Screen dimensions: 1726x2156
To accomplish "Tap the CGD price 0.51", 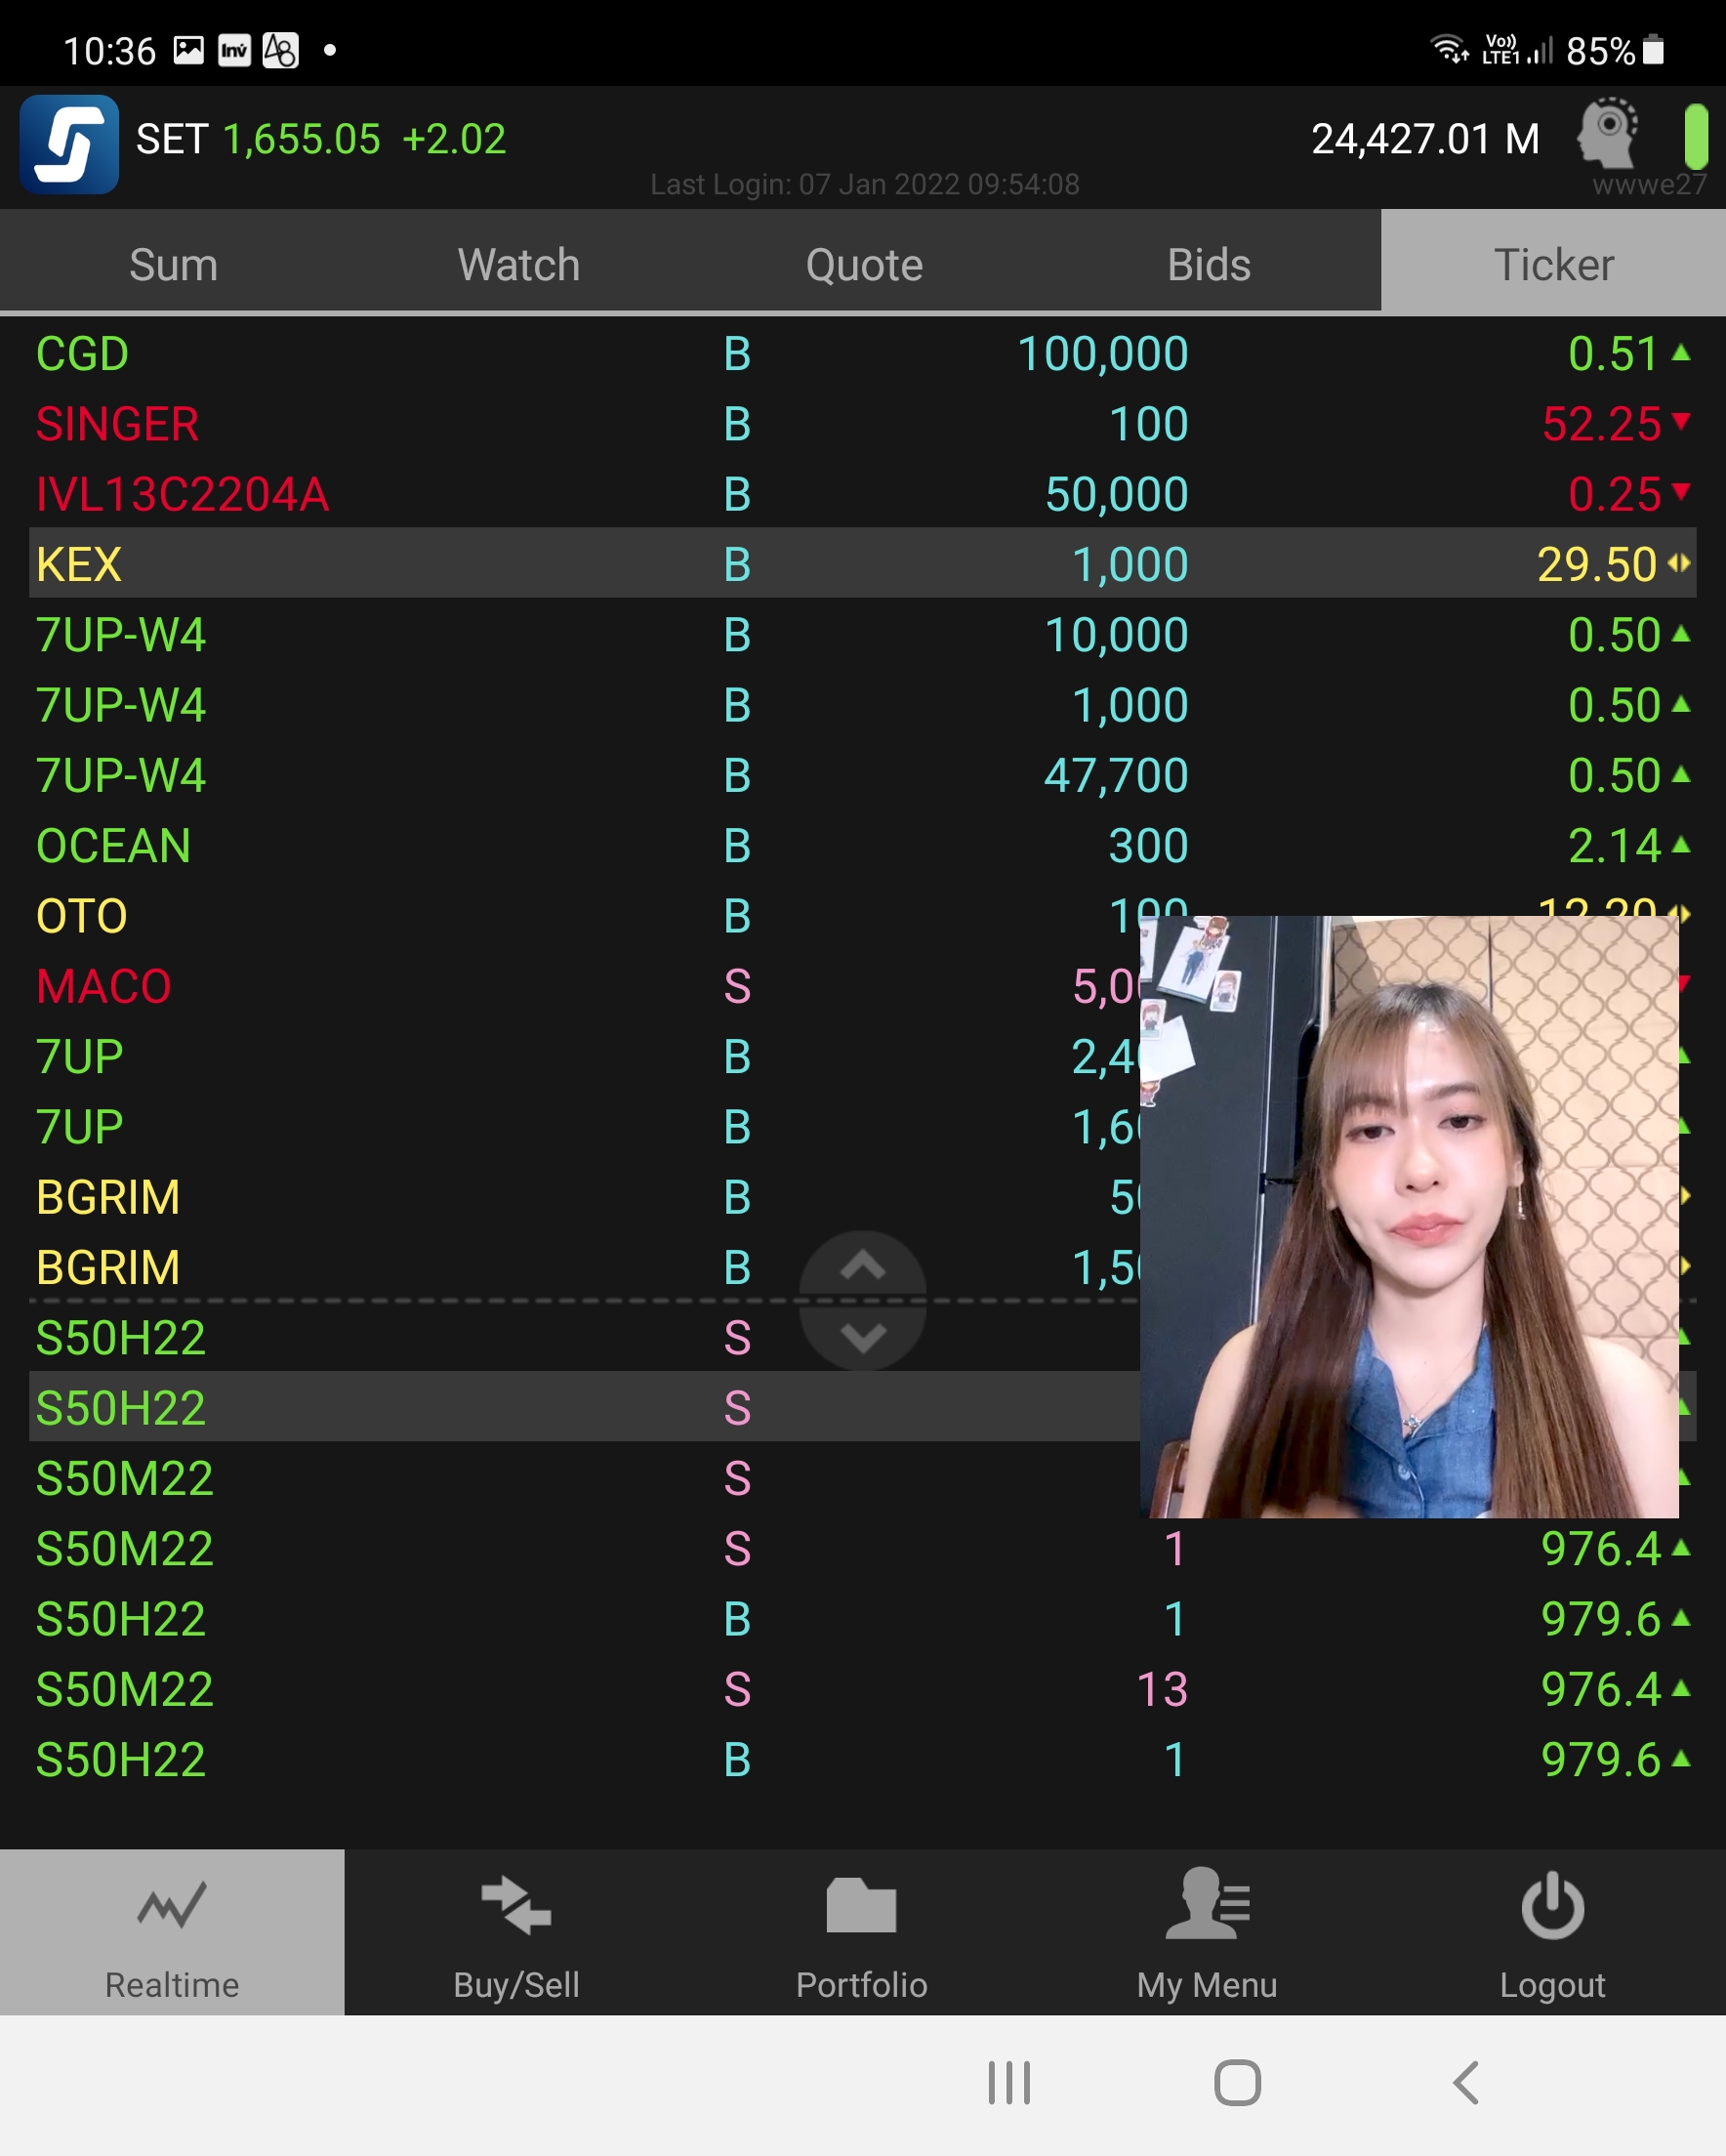I will (x=1613, y=354).
